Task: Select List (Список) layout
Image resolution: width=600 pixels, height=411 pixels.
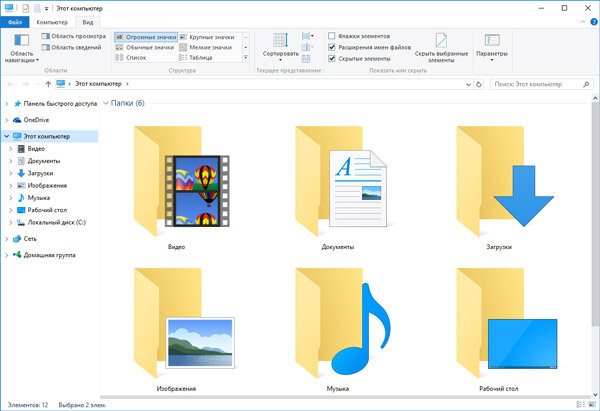Action: coord(131,57)
